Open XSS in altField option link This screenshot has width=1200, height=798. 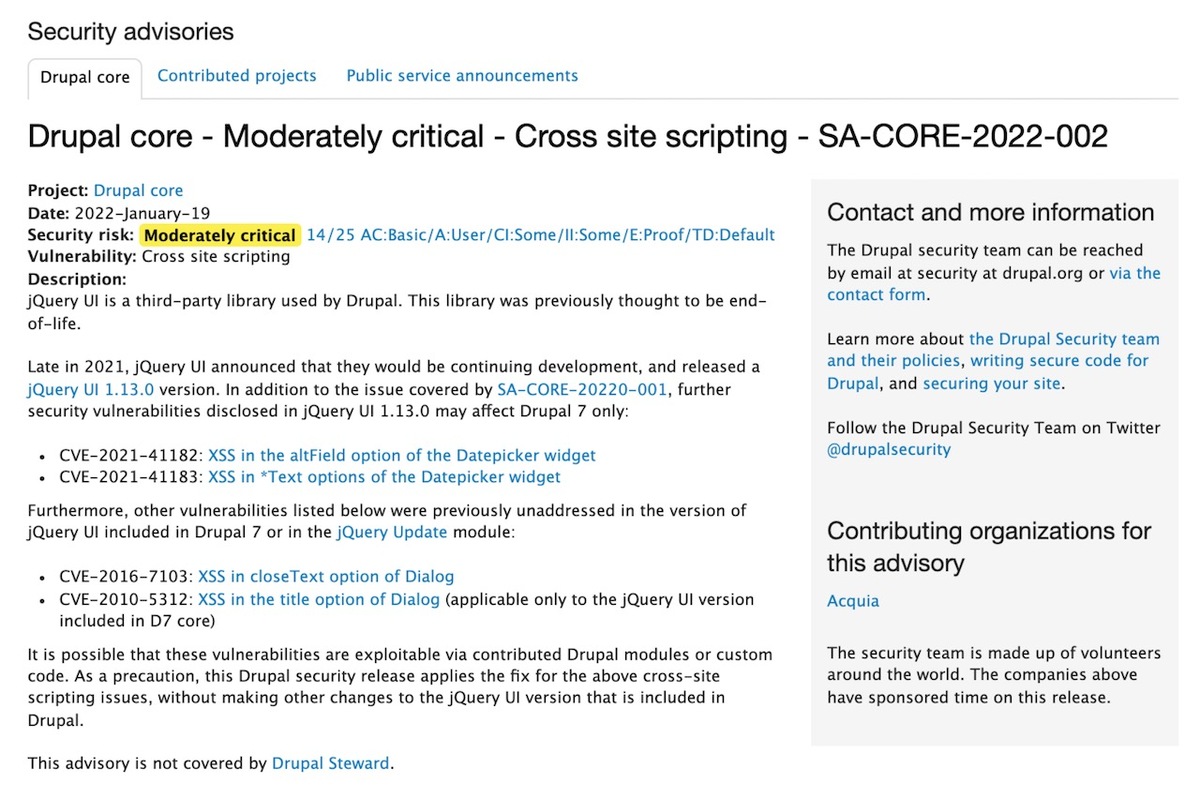coord(402,455)
